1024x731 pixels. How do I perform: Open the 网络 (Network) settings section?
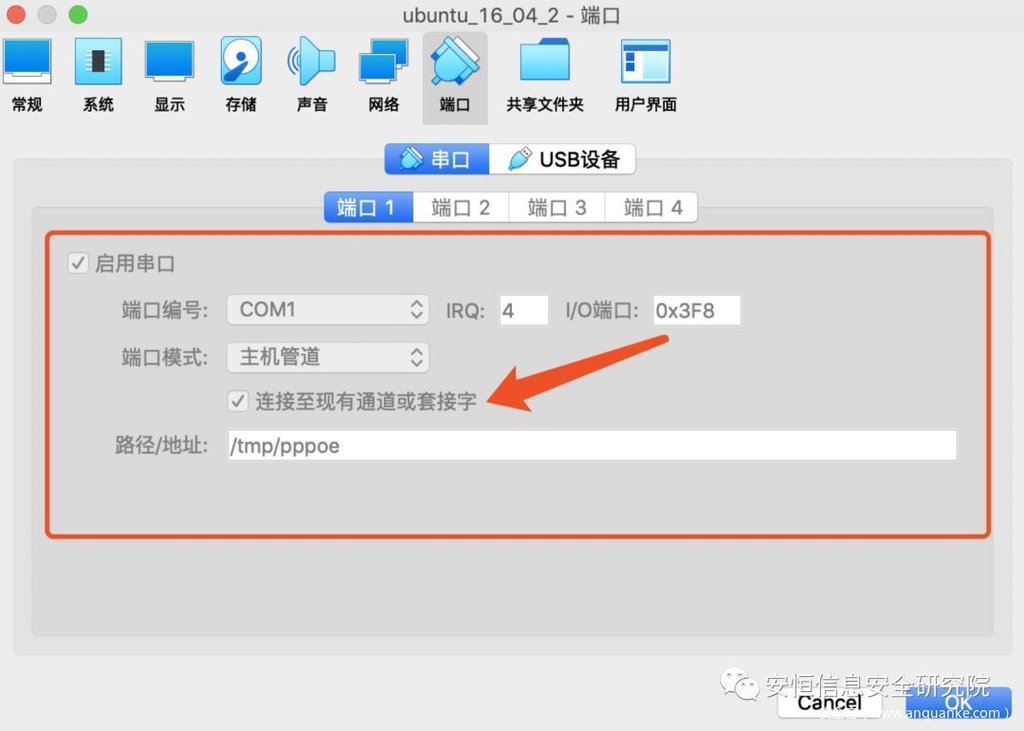point(383,75)
